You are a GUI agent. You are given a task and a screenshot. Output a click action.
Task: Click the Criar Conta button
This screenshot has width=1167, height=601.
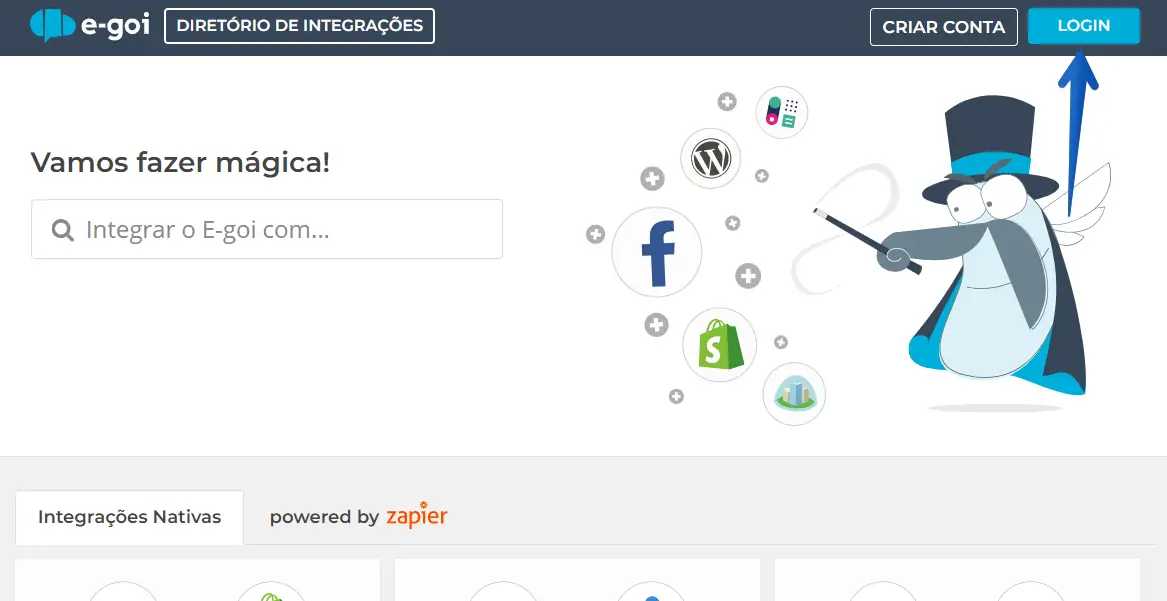click(944, 27)
